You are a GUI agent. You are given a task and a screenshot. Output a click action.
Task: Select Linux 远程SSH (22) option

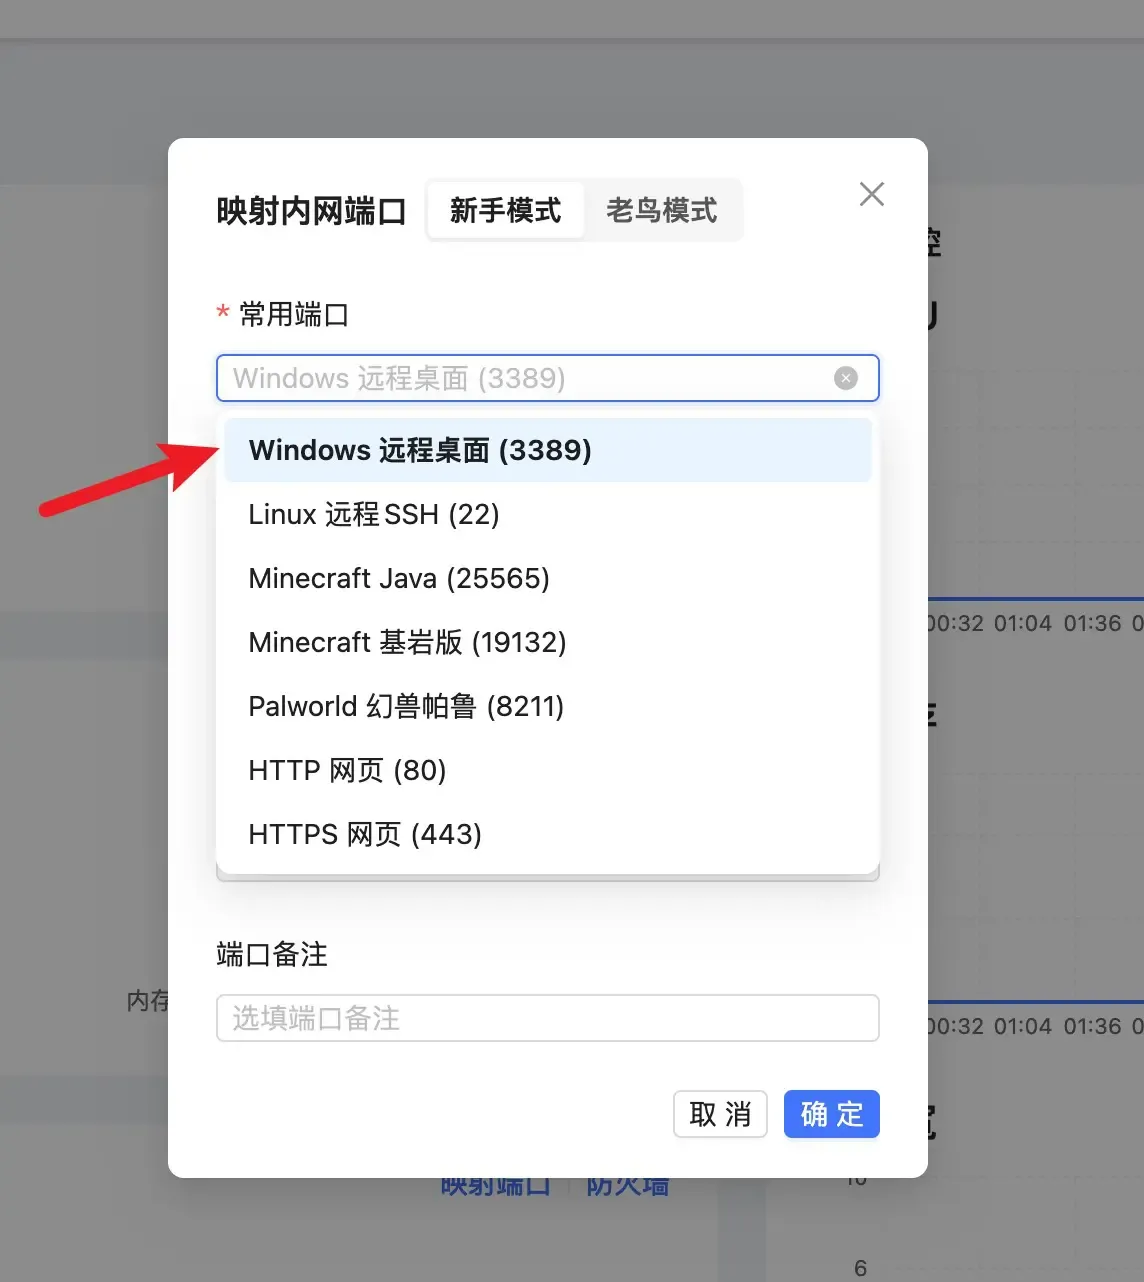click(373, 514)
